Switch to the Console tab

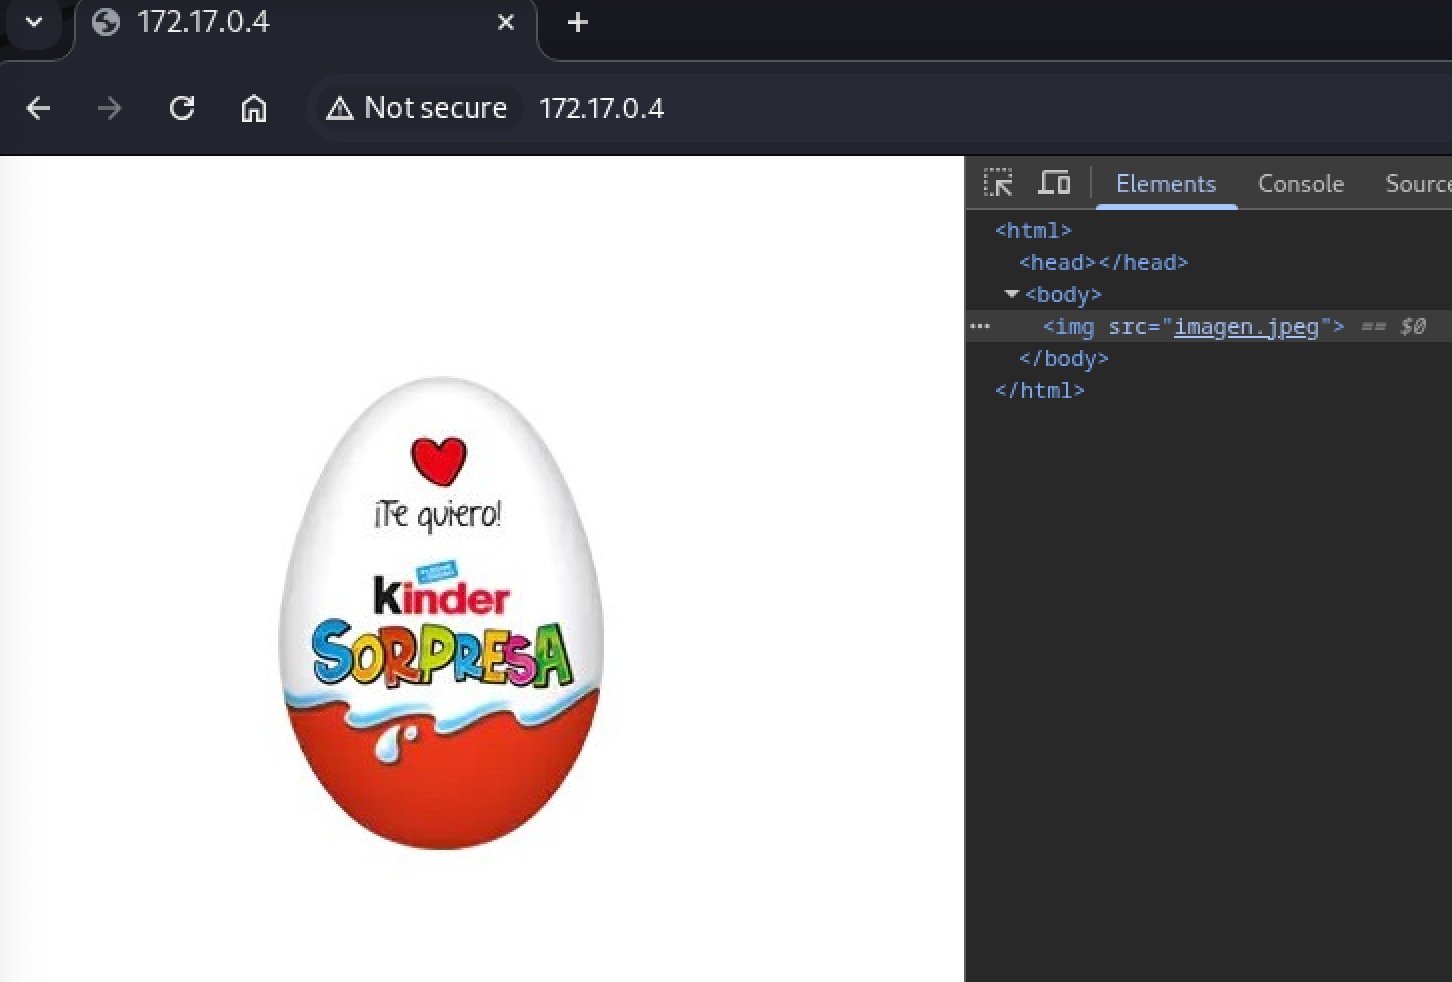pyautogui.click(x=1300, y=184)
